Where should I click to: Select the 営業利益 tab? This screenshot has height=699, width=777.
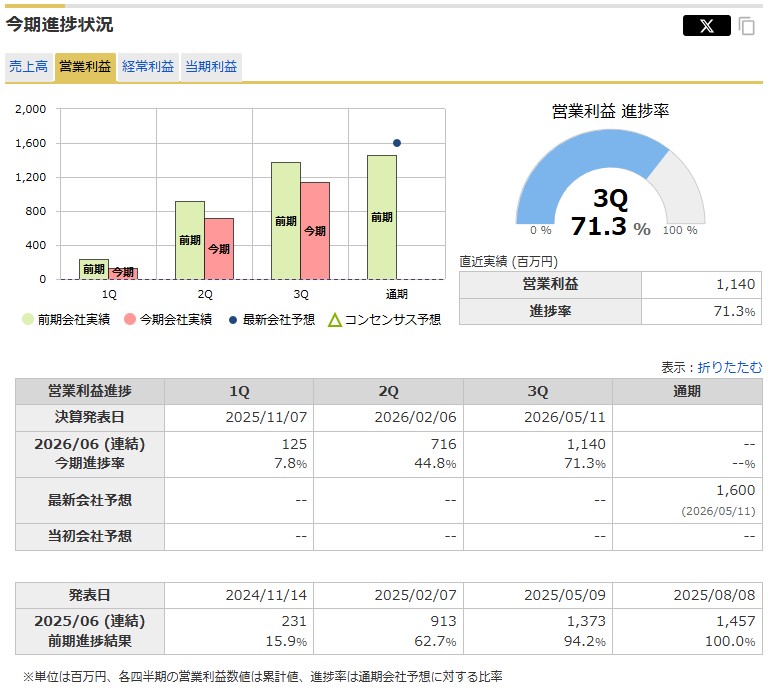[x=85, y=66]
